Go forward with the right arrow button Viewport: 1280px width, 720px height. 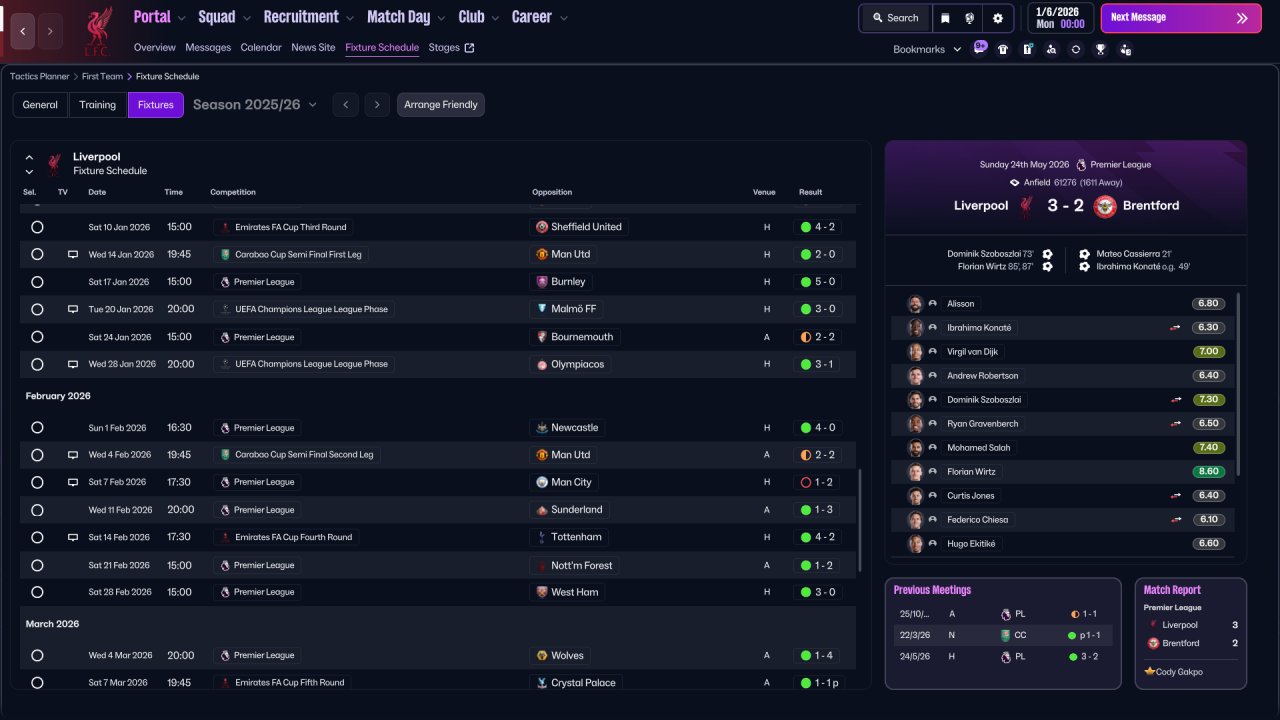50,31
